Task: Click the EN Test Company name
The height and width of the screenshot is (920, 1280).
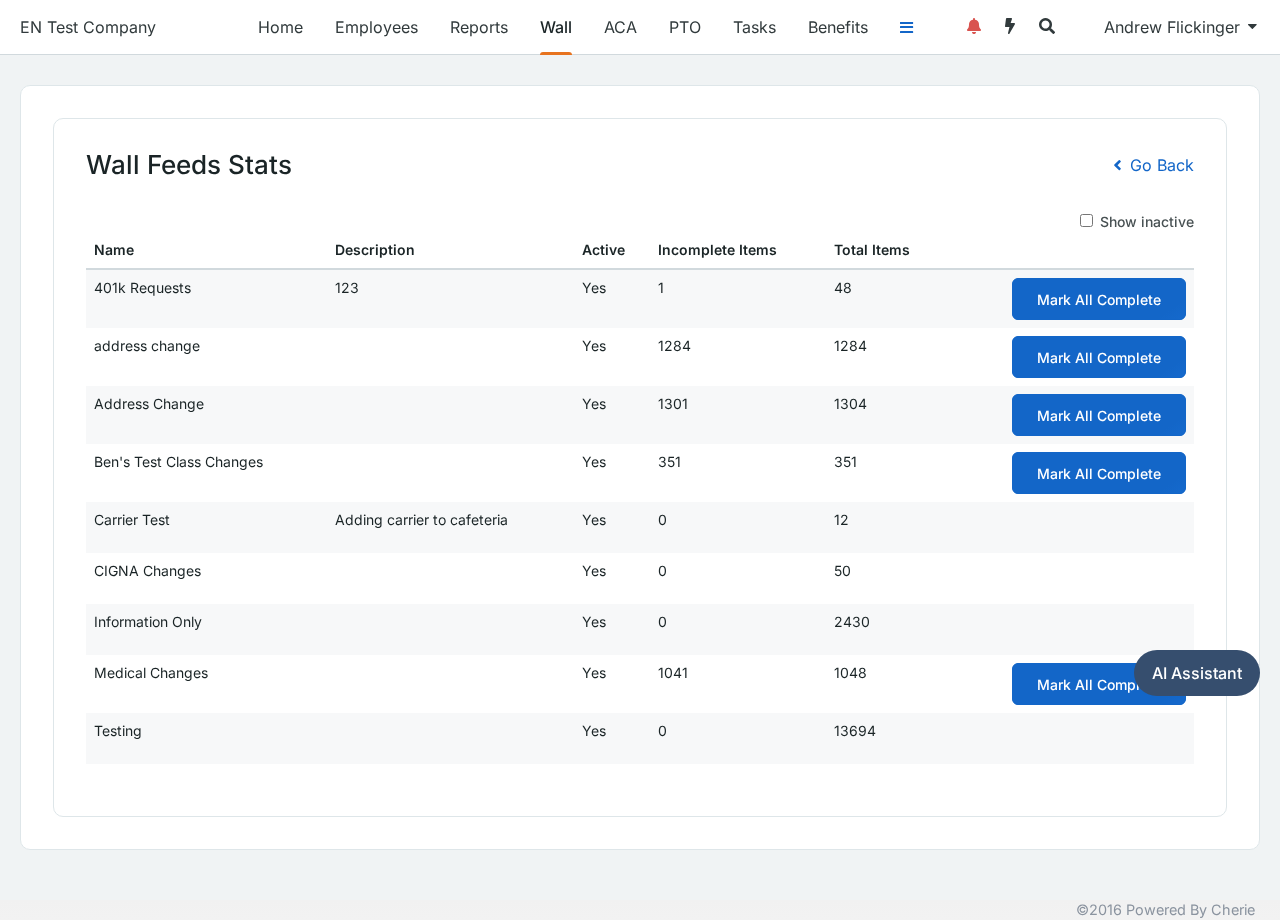Action: (88, 27)
